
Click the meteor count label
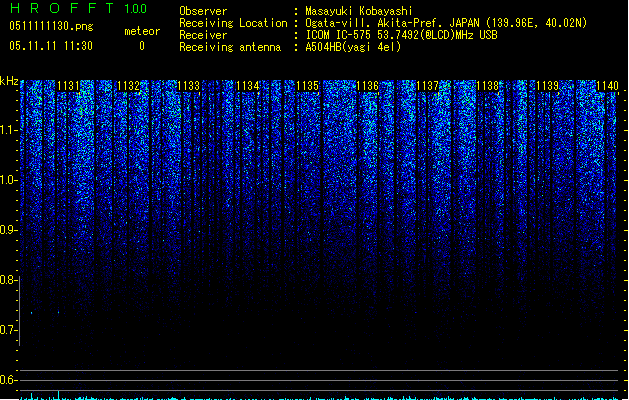tap(142, 31)
